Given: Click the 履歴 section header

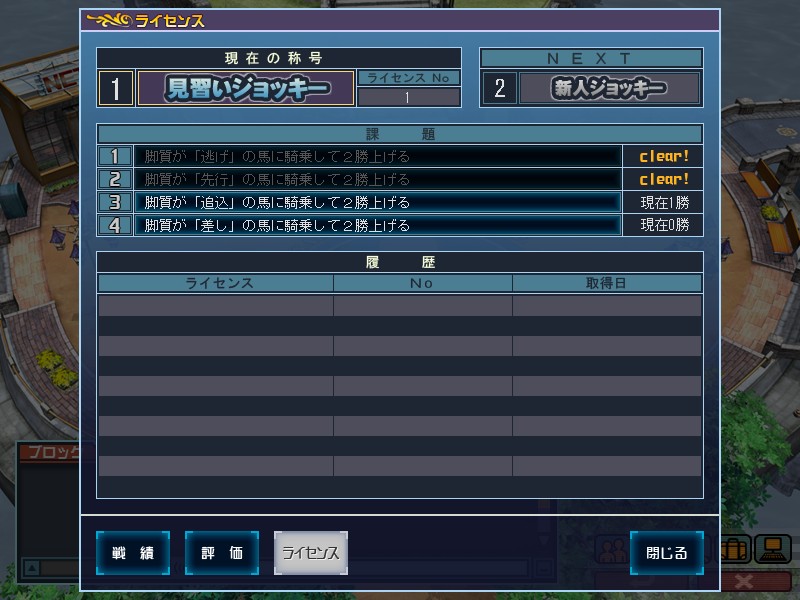Looking at the screenshot, I should point(400,262).
